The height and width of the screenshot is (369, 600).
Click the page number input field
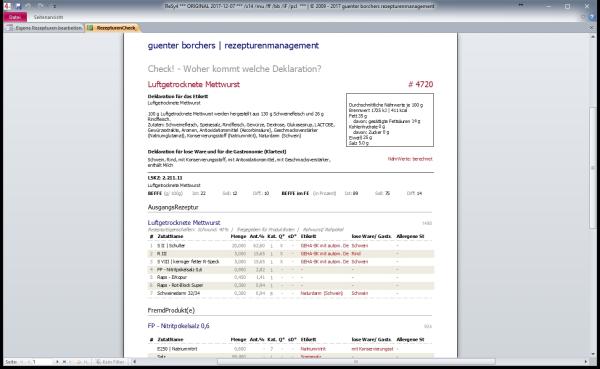42,362
